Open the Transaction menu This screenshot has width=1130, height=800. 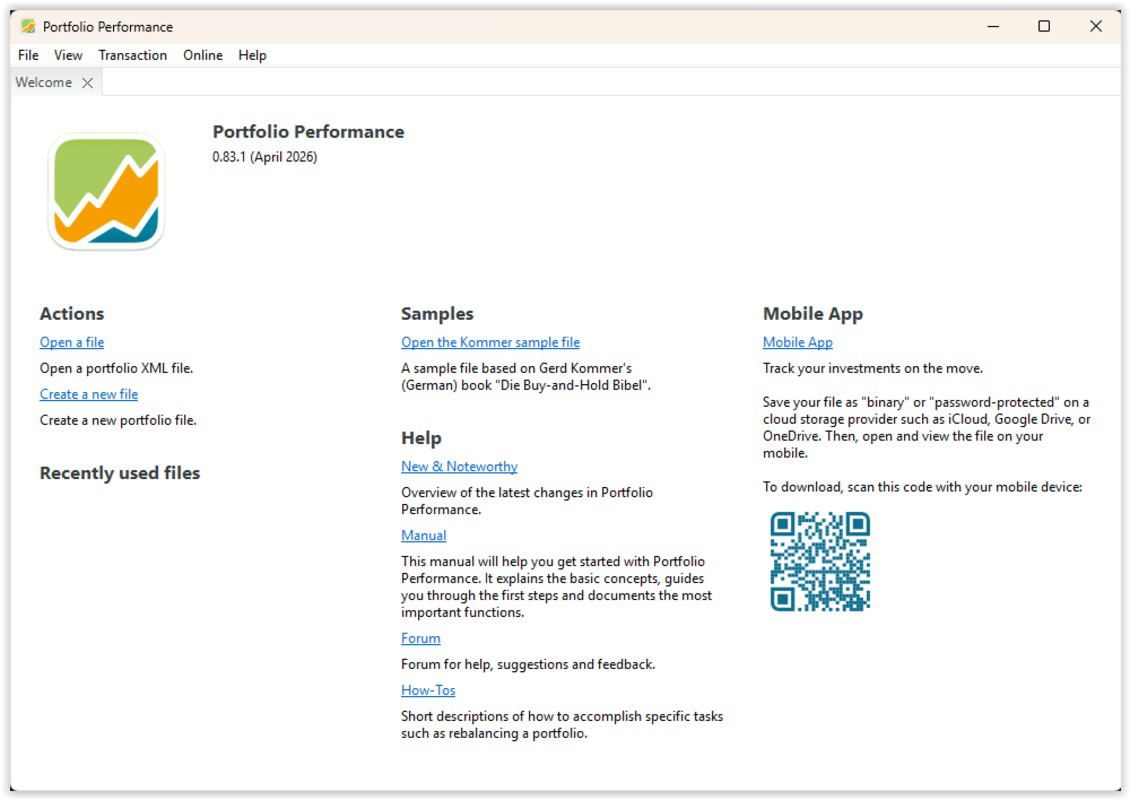click(x=133, y=55)
